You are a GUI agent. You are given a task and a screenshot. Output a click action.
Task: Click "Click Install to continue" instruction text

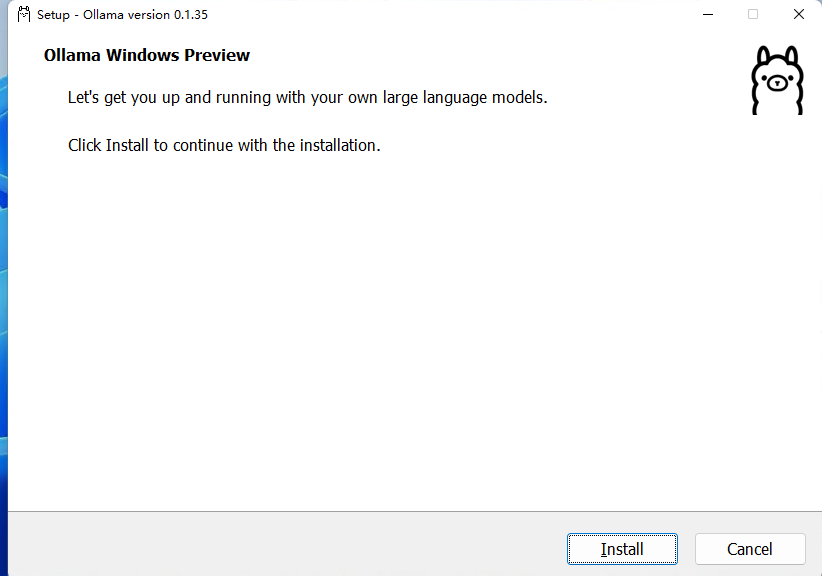point(224,145)
